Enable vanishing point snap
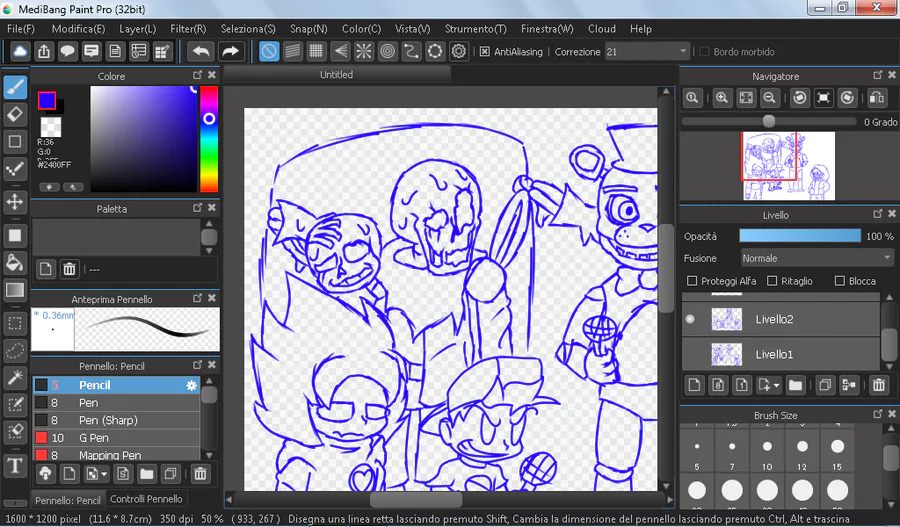This screenshot has width=900, height=527. [340, 52]
